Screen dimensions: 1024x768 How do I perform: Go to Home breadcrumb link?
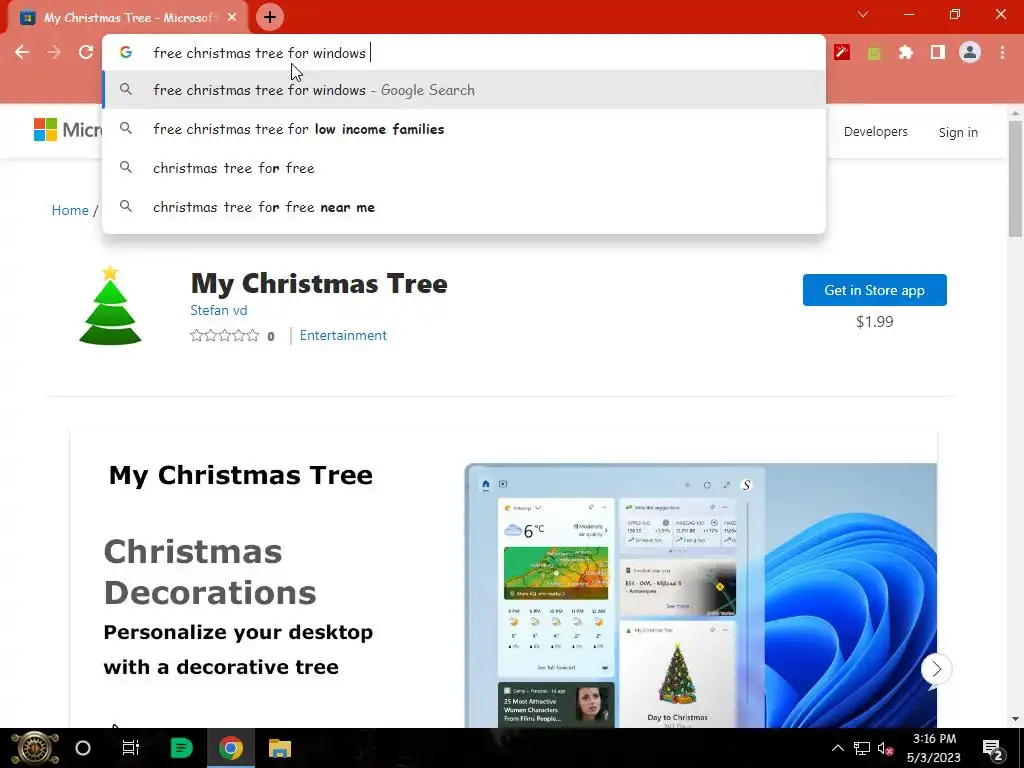point(70,210)
